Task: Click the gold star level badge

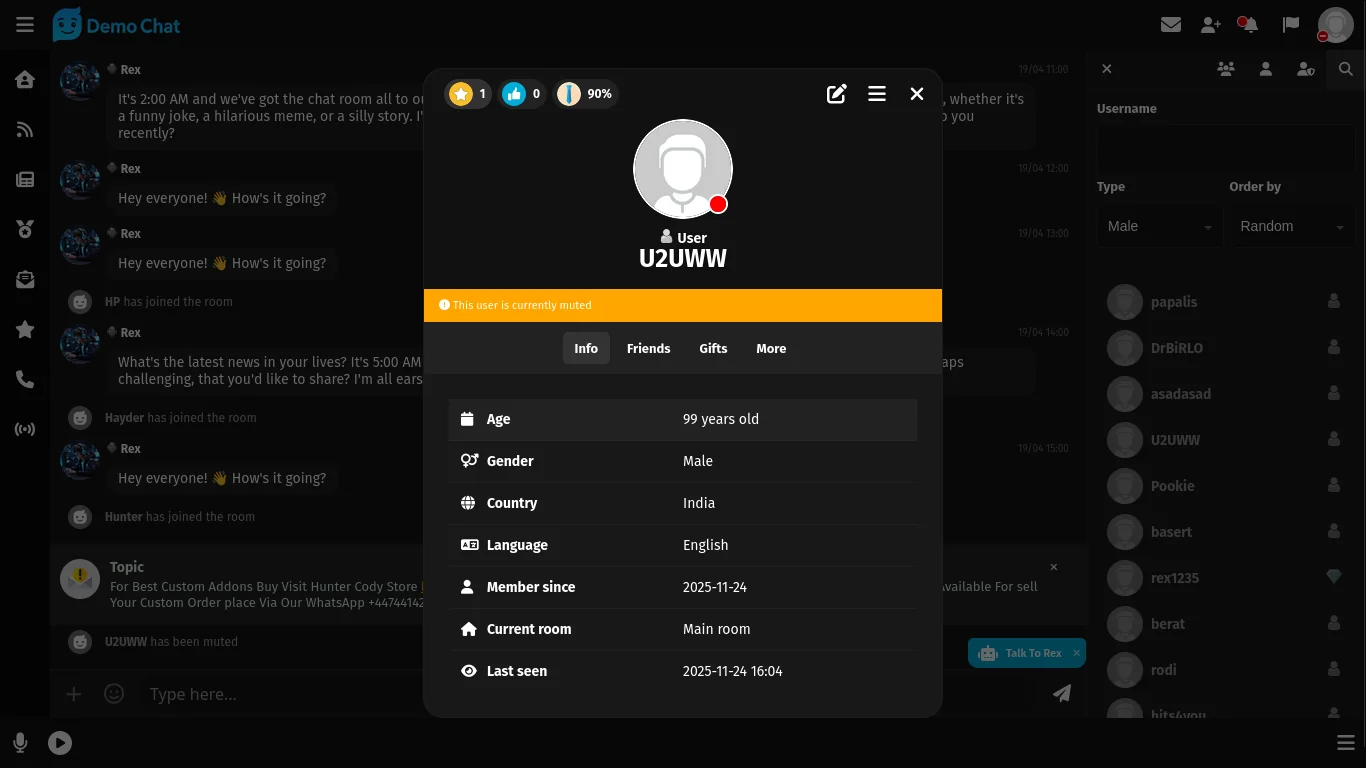Action: pos(467,94)
